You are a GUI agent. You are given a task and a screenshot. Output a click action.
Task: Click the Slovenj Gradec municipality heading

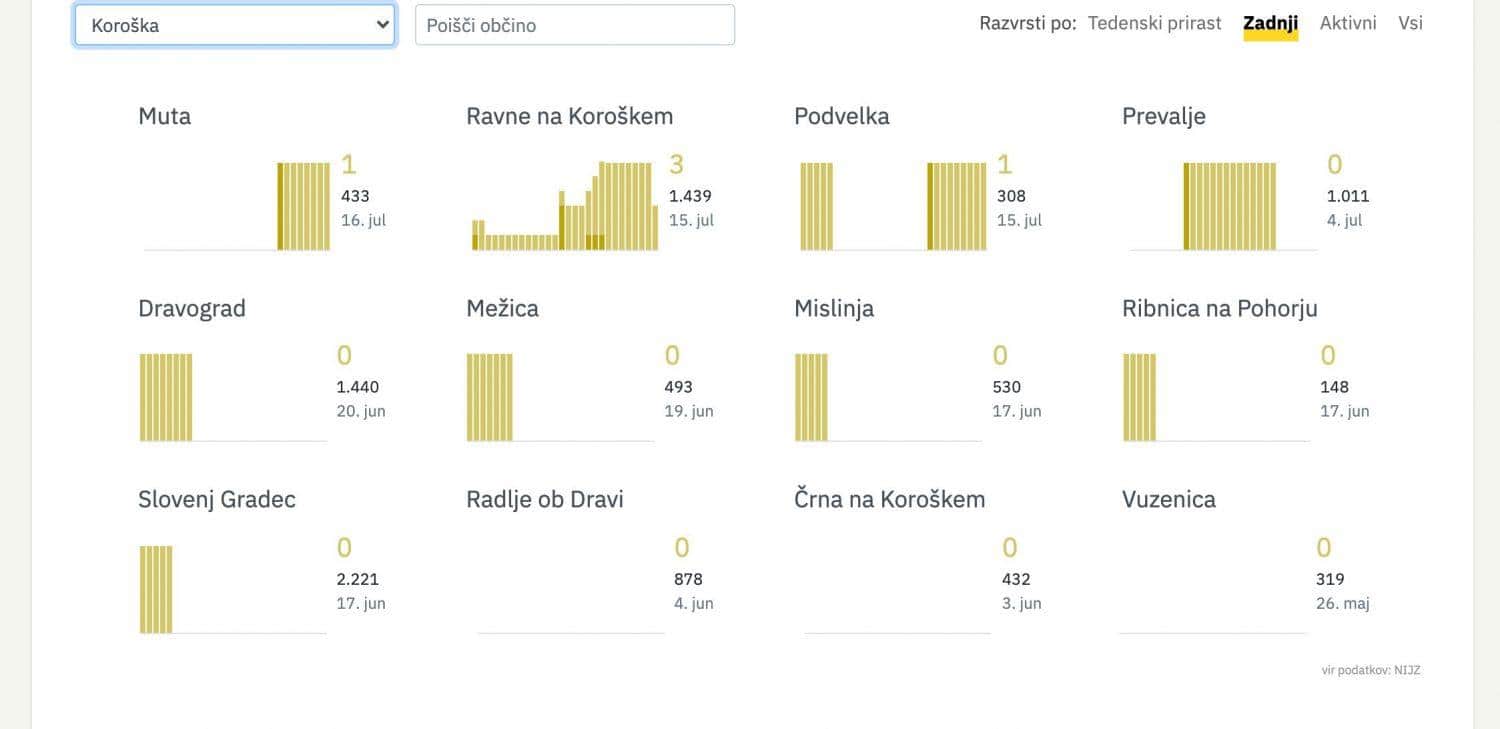pos(216,499)
